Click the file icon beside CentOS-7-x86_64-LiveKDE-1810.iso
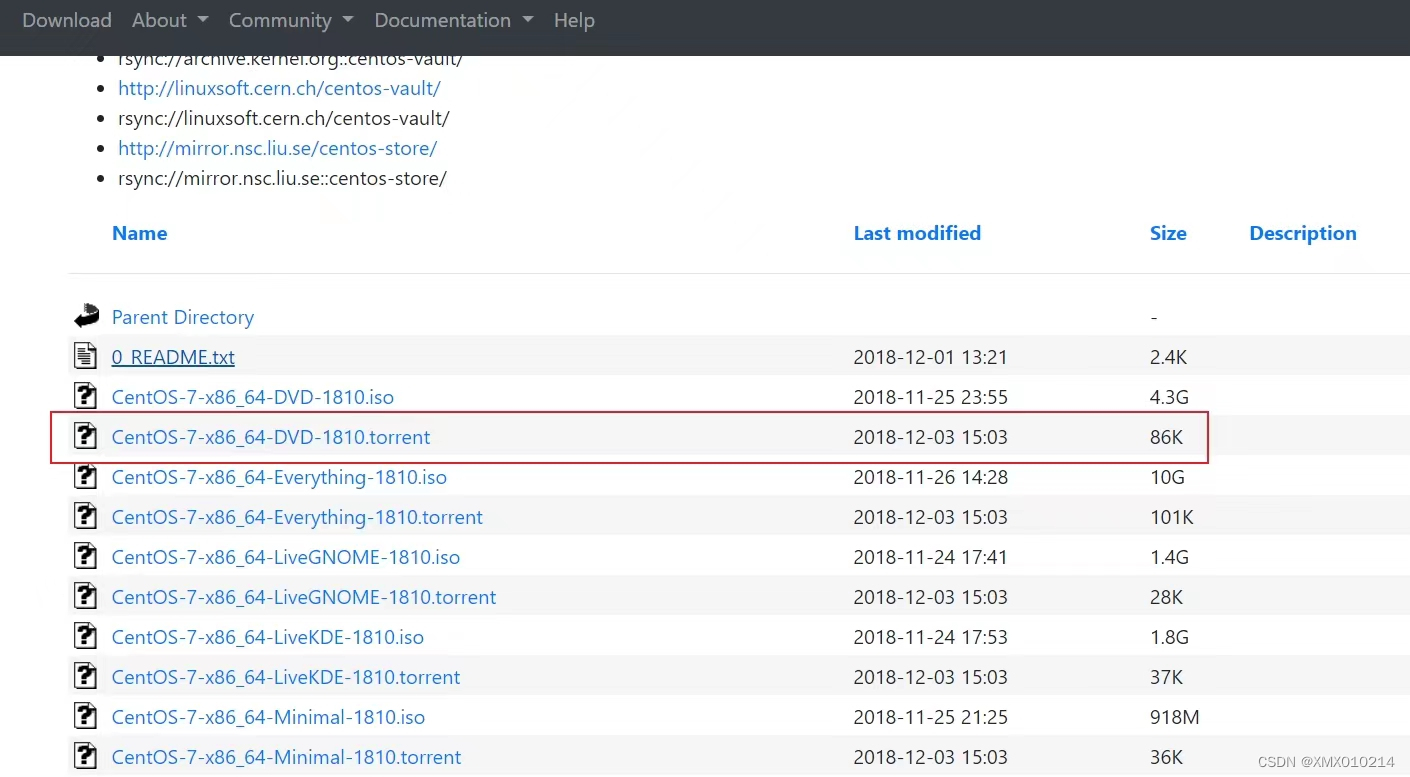 tap(85, 637)
